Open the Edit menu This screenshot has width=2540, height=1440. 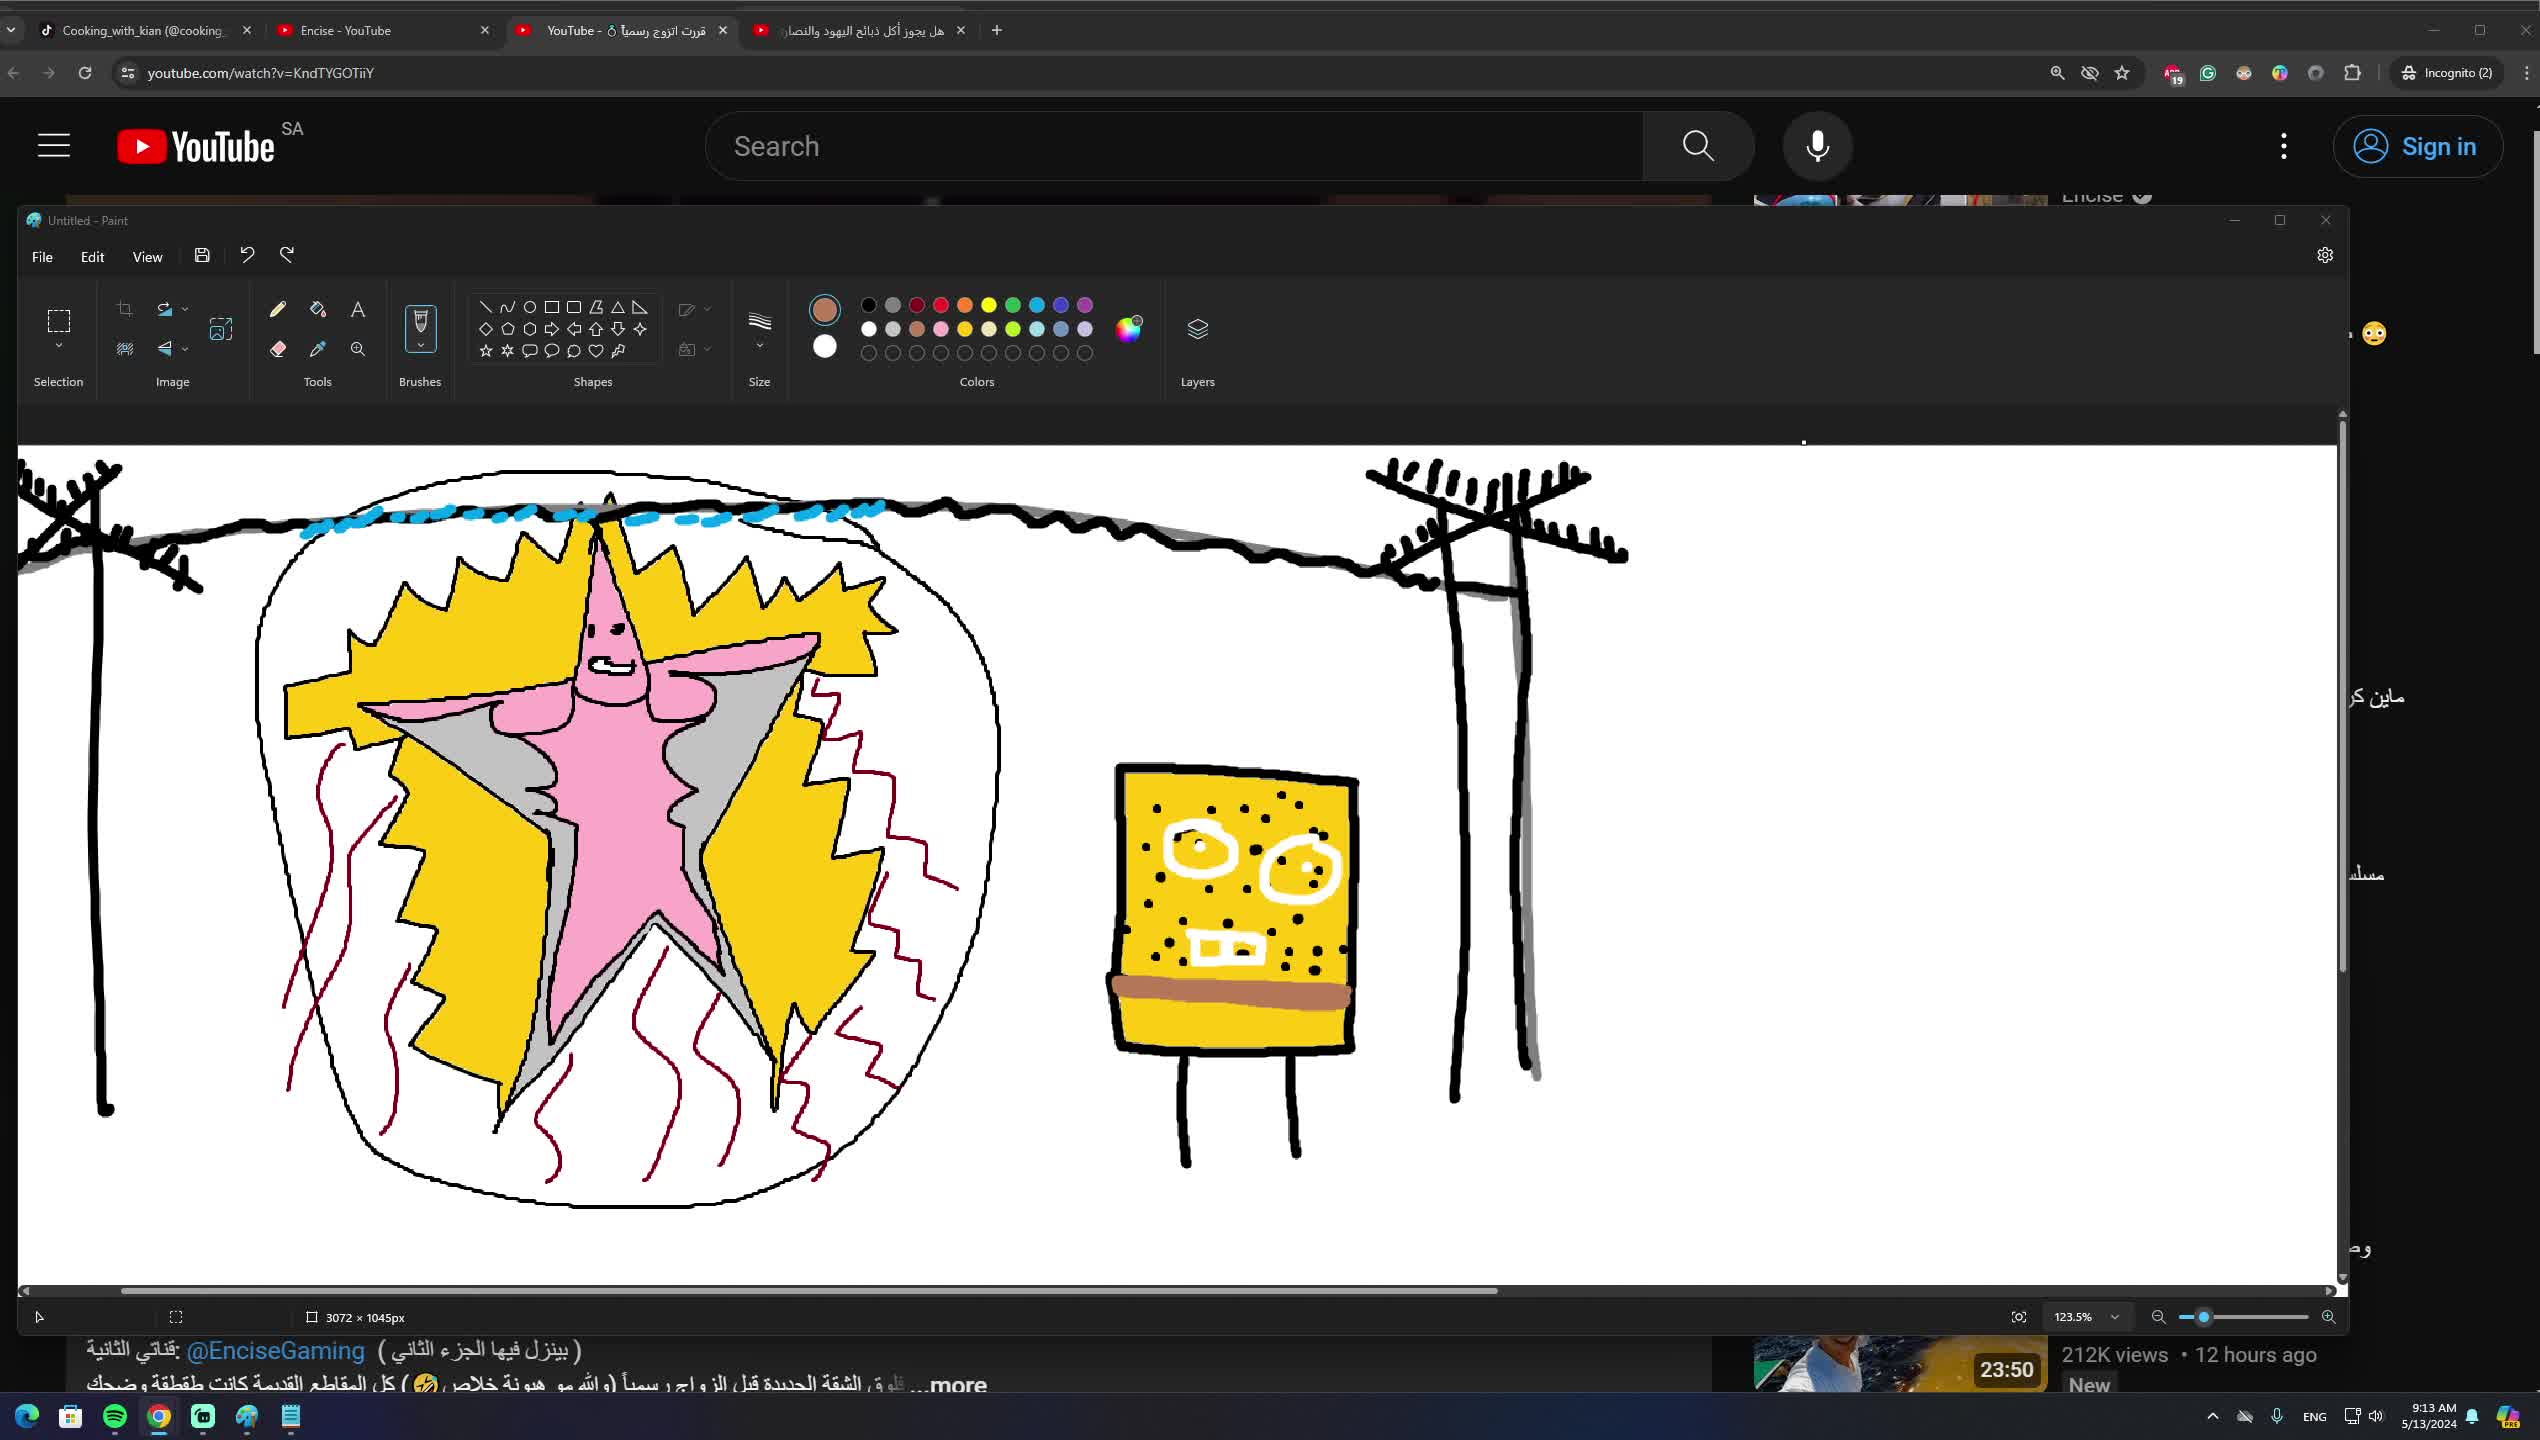[92, 257]
